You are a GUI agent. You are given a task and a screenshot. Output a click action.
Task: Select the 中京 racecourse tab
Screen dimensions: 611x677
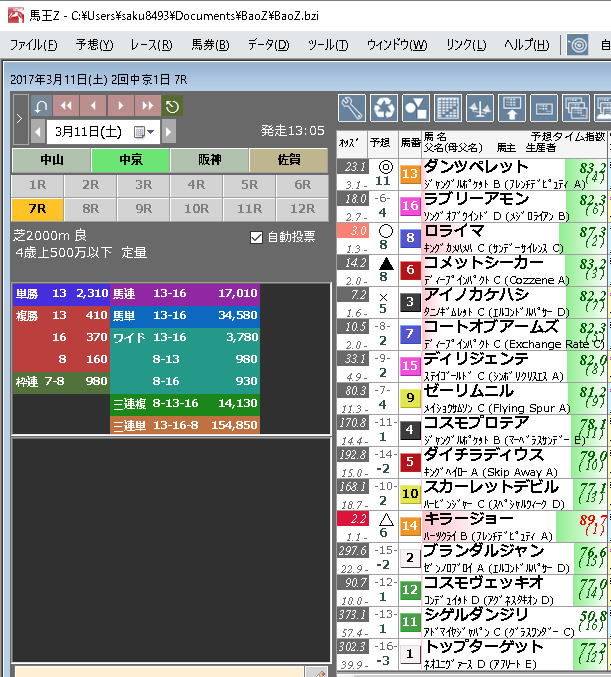[130, 160]
